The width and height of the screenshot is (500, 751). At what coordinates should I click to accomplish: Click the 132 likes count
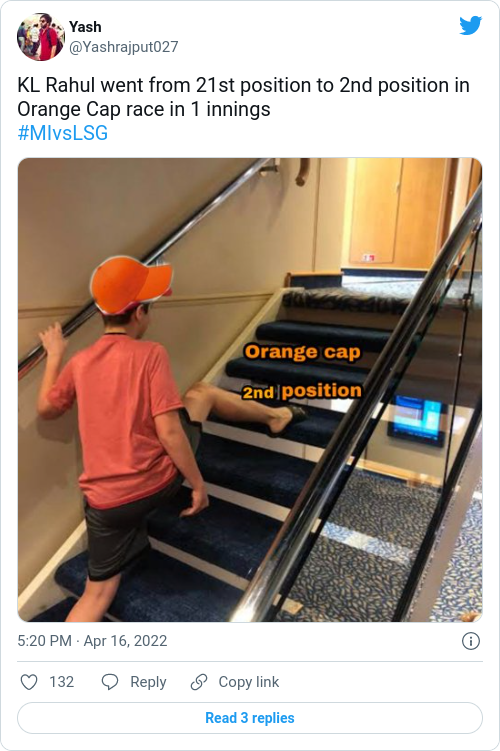(62, 682)
